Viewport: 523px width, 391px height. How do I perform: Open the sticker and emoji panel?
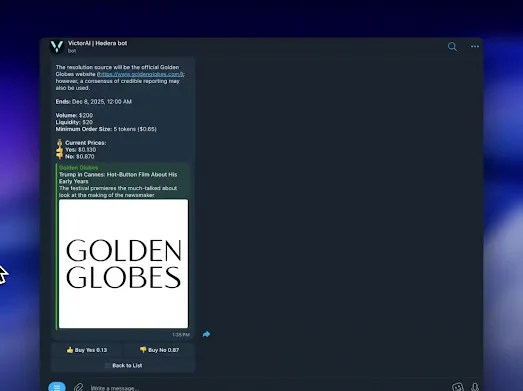[458, 387]
